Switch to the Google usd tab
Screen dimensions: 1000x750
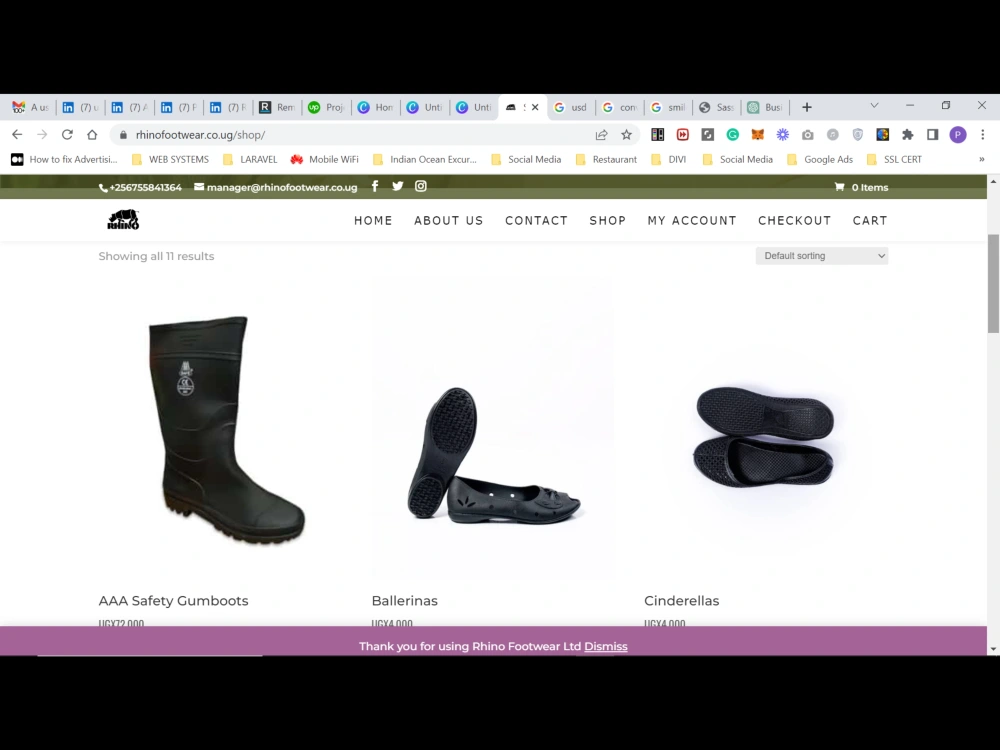pyautogui.click(x=571, y=107)
